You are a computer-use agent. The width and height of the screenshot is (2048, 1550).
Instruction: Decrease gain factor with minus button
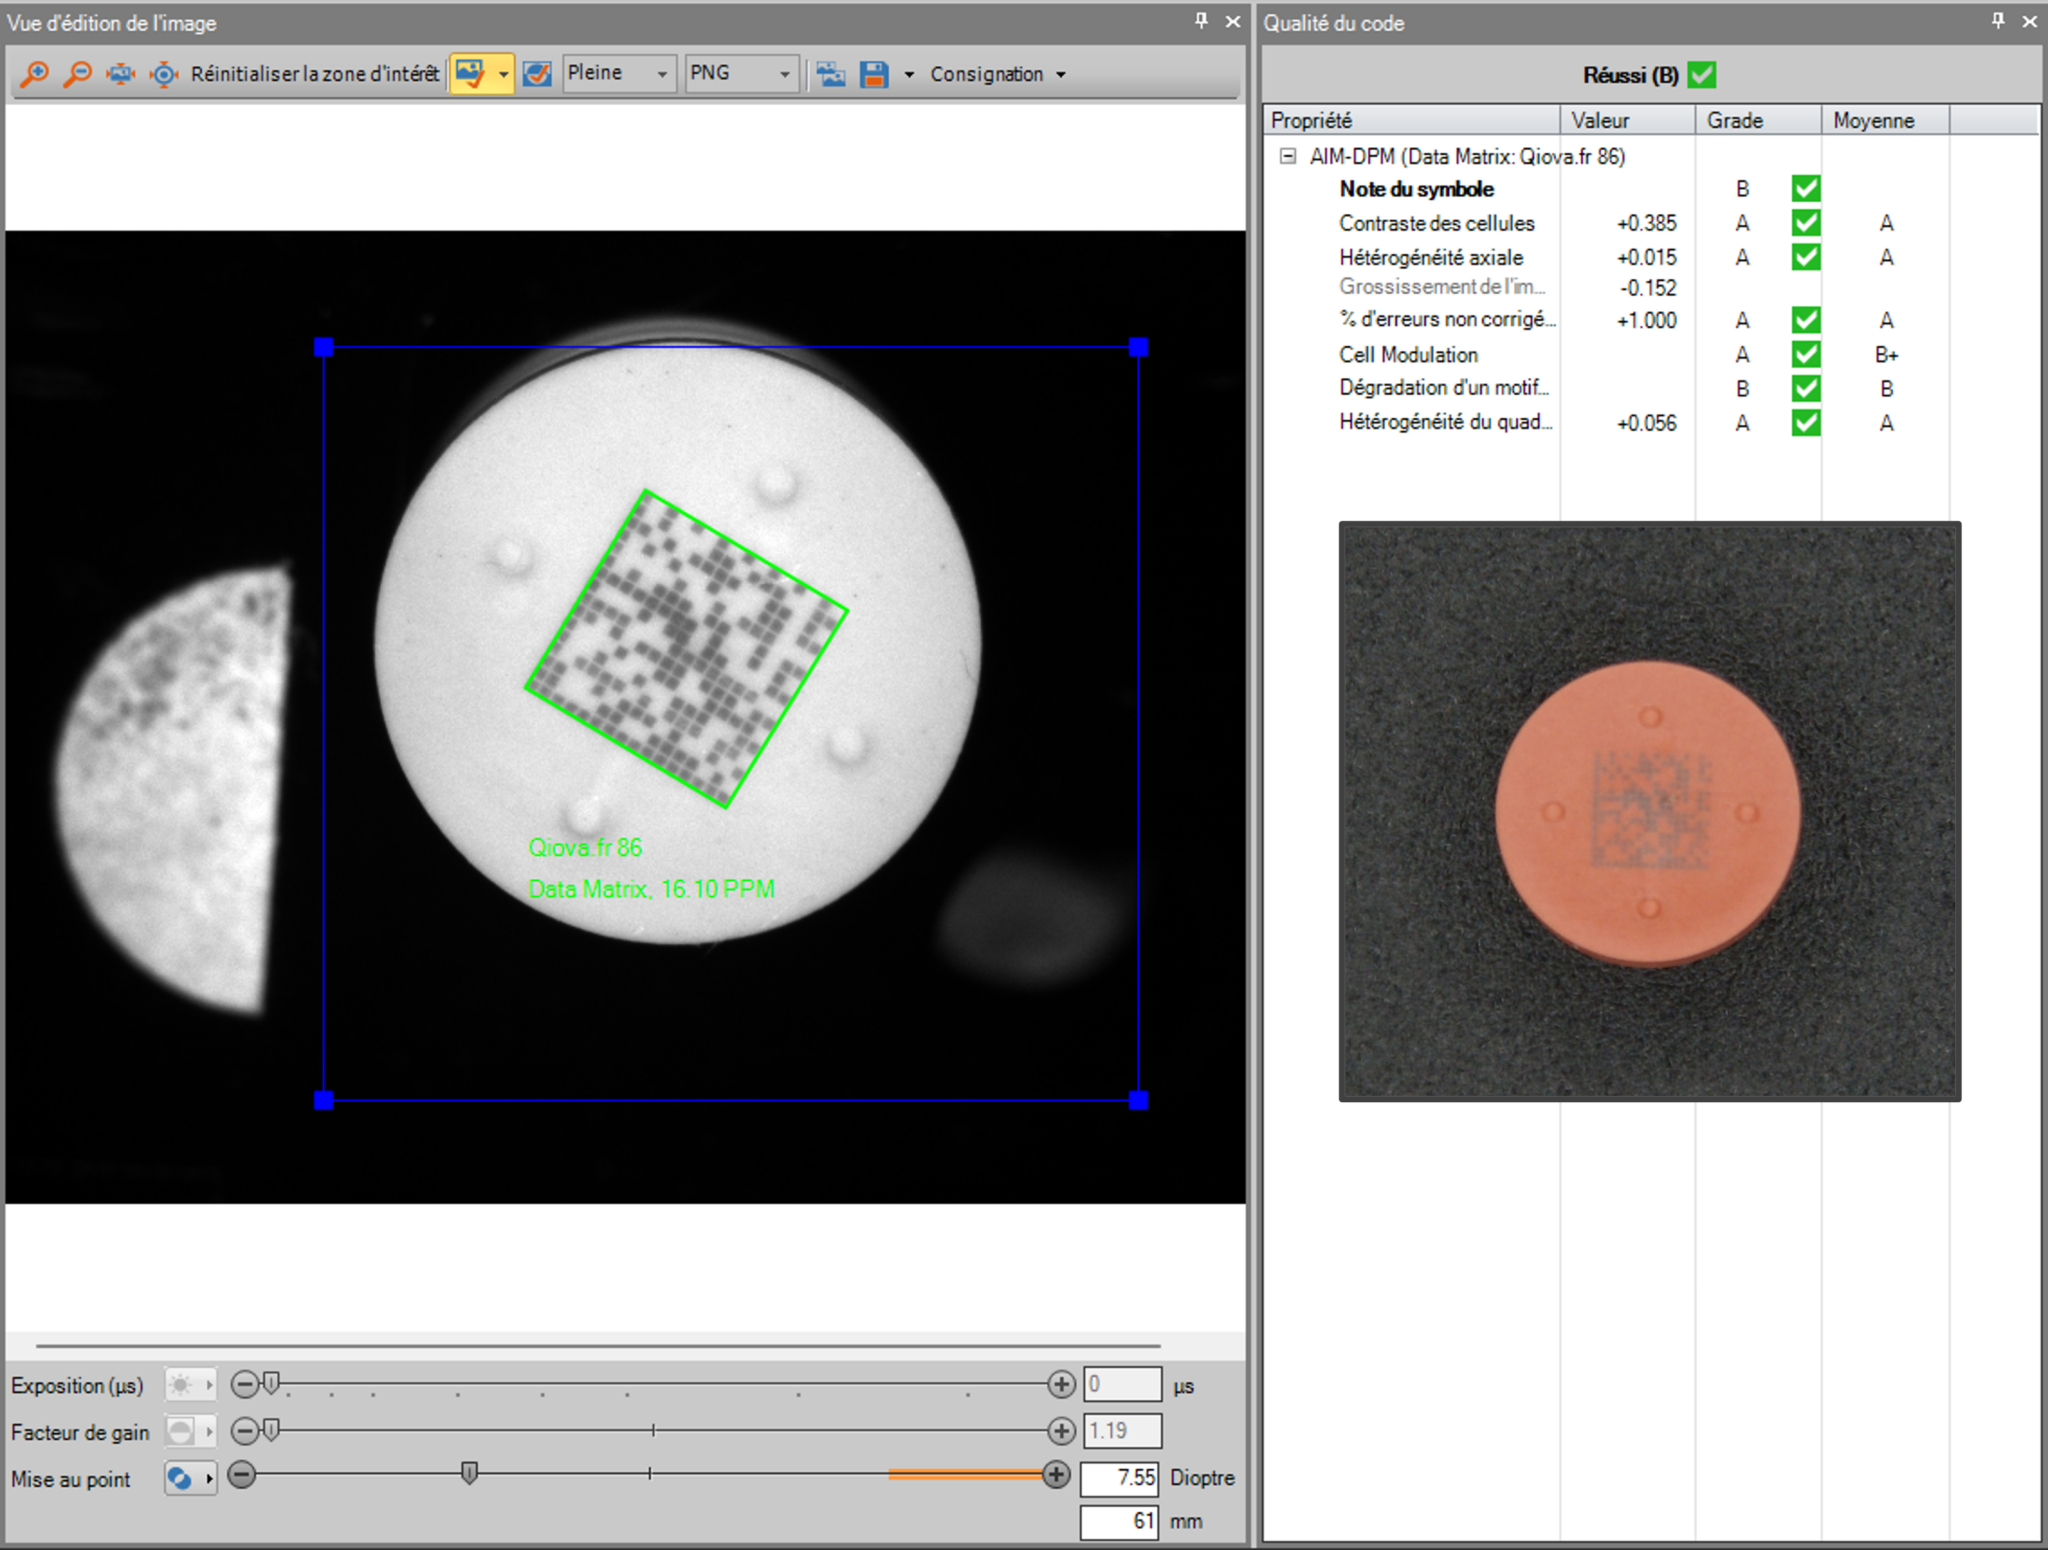pos(244,1431)
